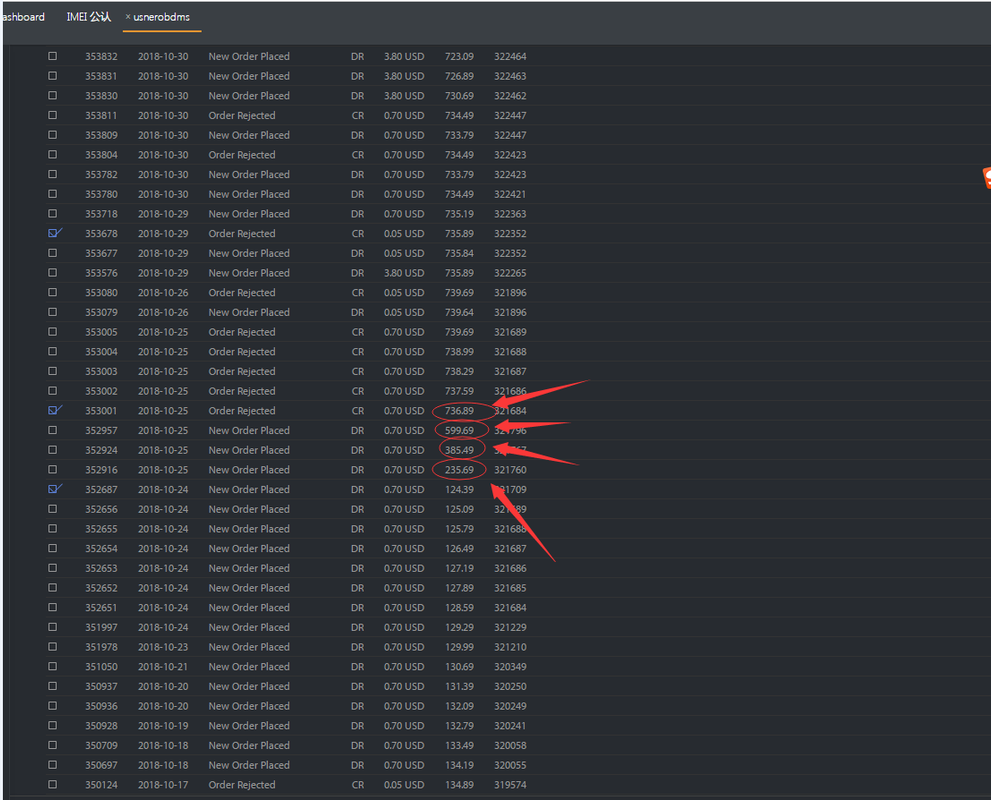The image size is (991, 800).
Task: Click ID 353004 in the table
Action: coord(101,351)
